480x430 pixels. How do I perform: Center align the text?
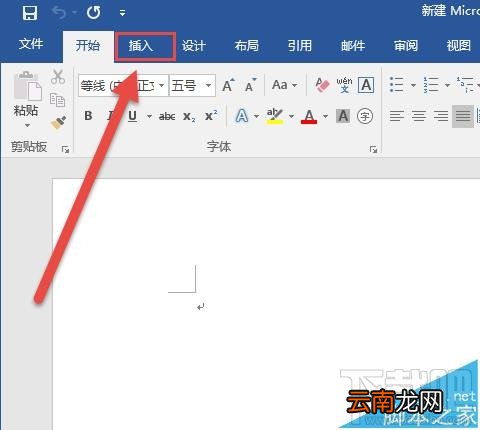[419, 116]
